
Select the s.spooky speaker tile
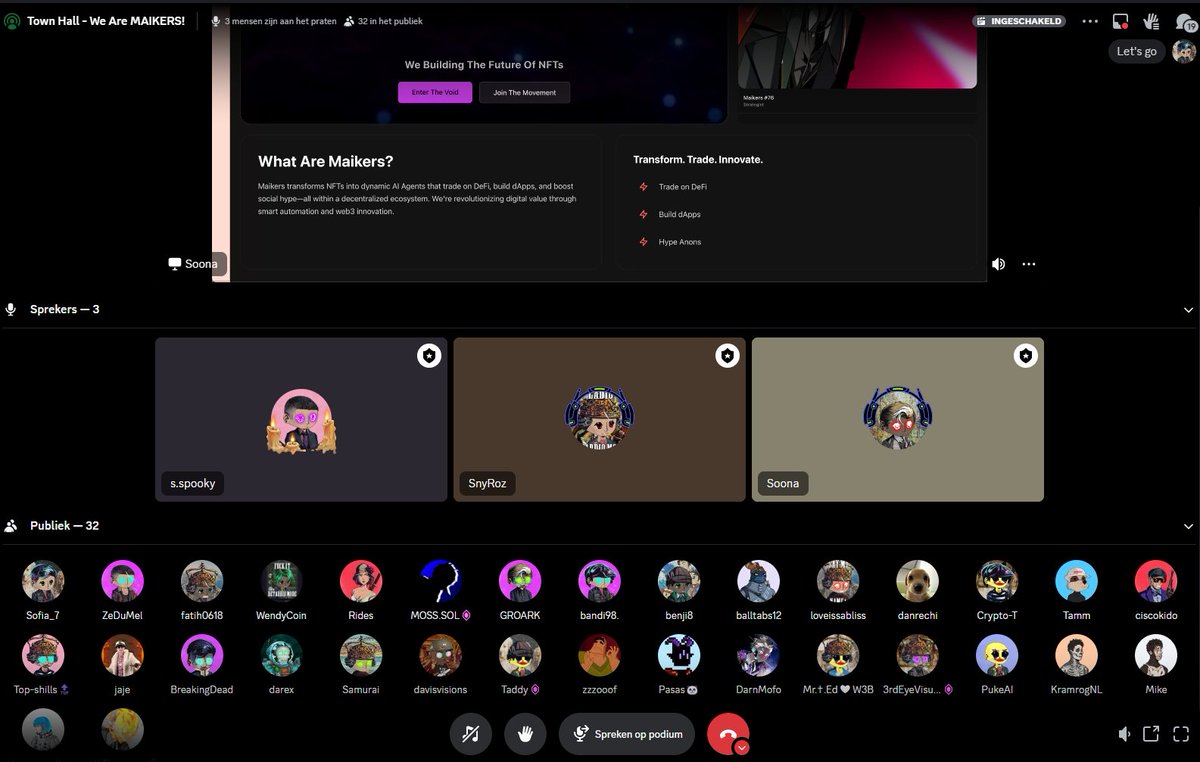pyautogui.click(x=301, y=419)
